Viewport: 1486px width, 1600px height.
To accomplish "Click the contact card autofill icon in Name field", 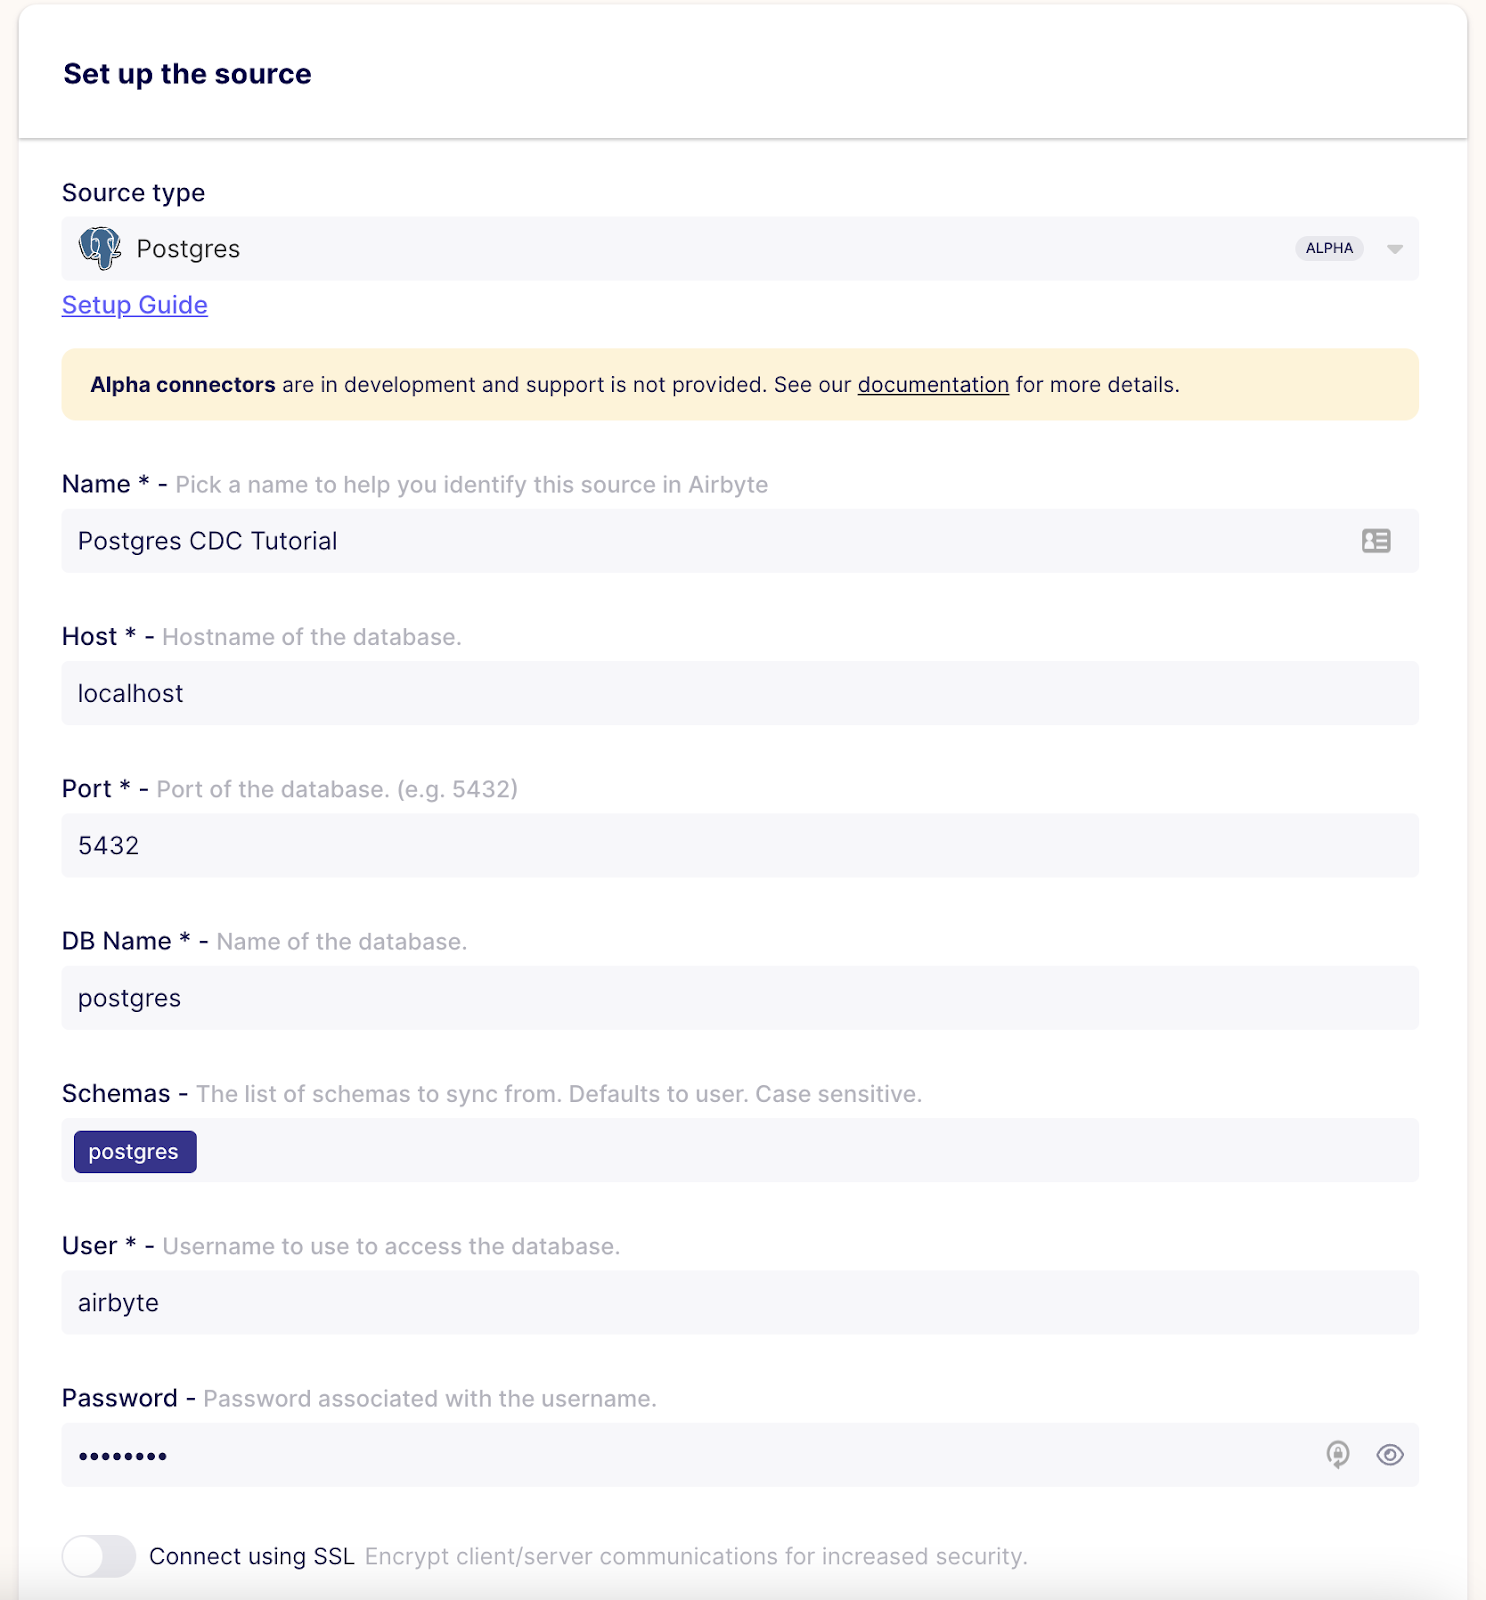I will [x=1376, y=541].
